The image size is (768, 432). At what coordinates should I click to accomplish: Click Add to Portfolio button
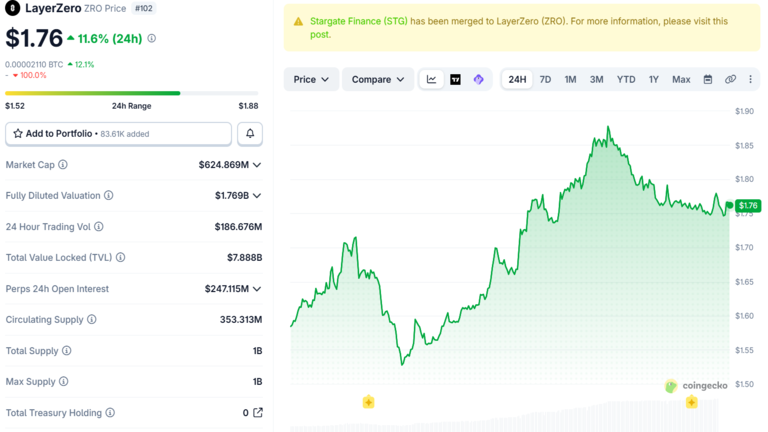coord(119,134)
